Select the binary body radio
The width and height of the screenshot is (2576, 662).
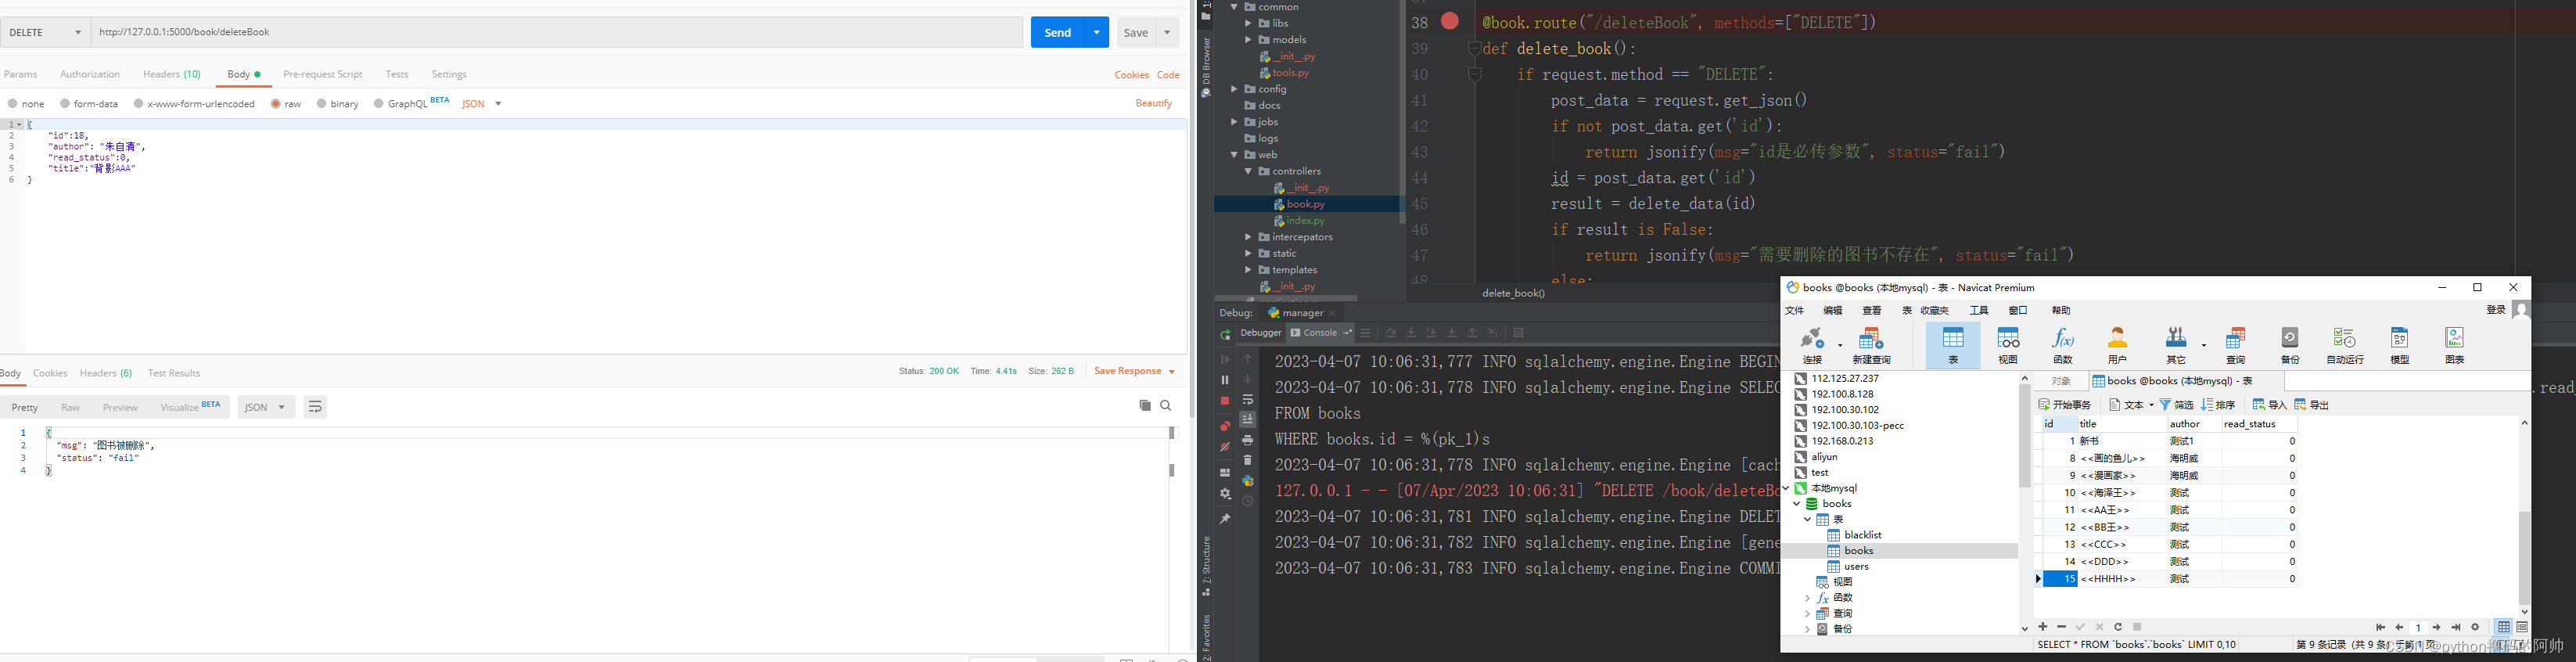[322, 103]
